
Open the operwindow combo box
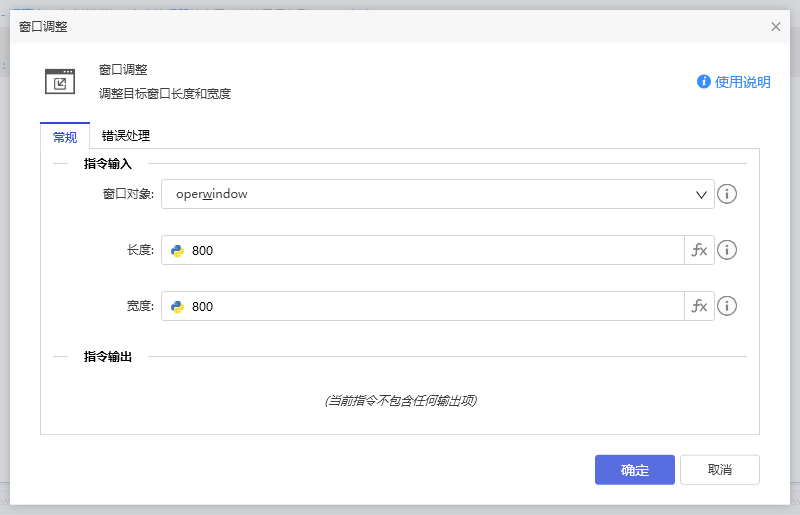click(430, 194)
